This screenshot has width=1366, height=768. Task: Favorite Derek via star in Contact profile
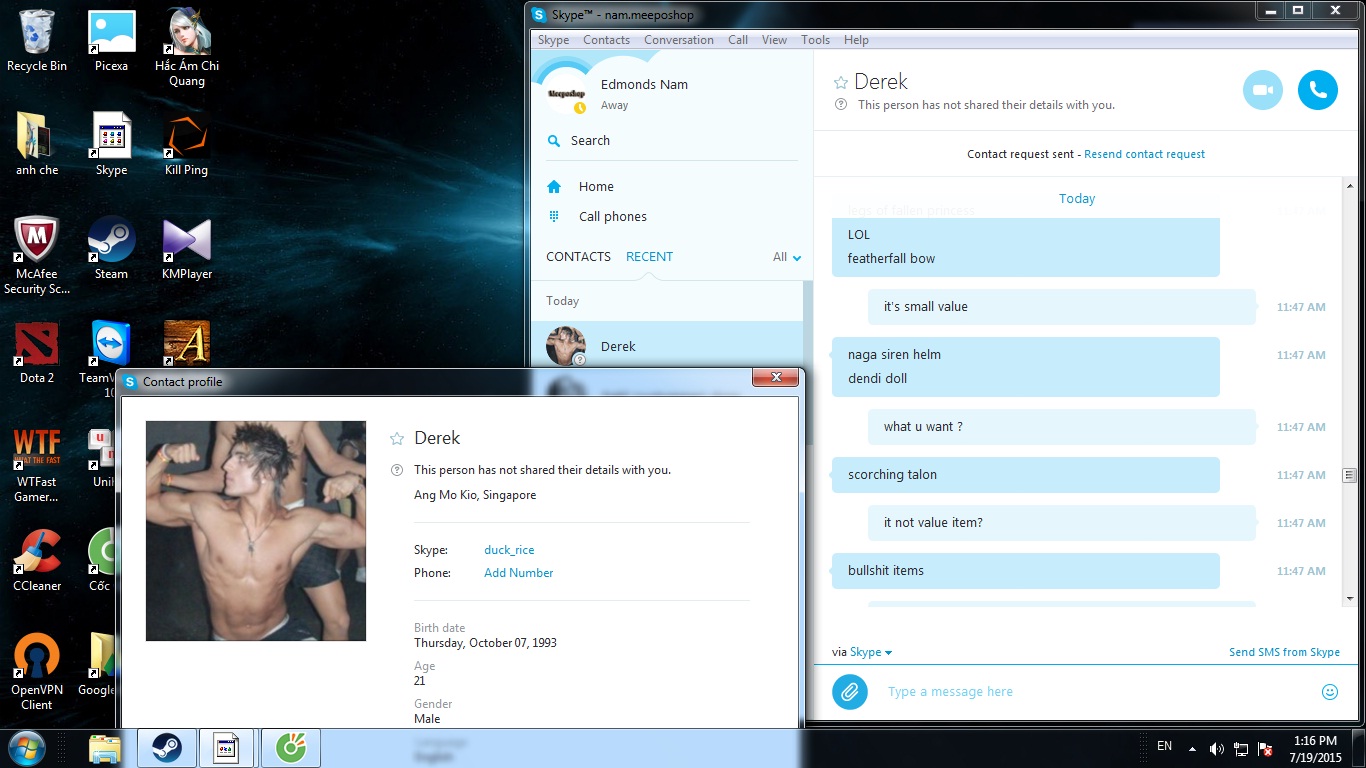coord(397,439)
